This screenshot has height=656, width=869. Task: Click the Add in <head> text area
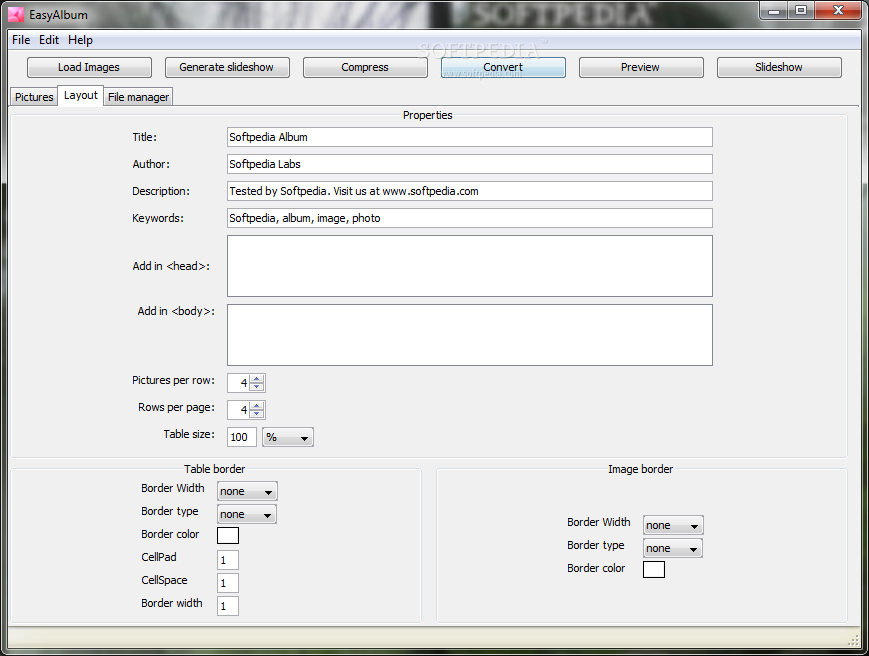(469, 266)
